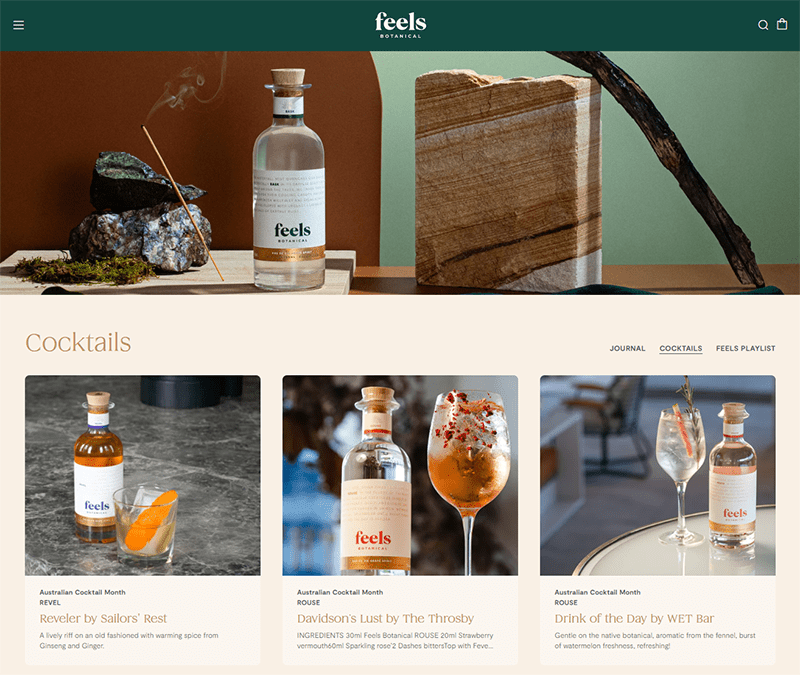The width and height of the screenshot is (800, 675).
Task: Switch to the Journal tab
Action: point(627,348)
